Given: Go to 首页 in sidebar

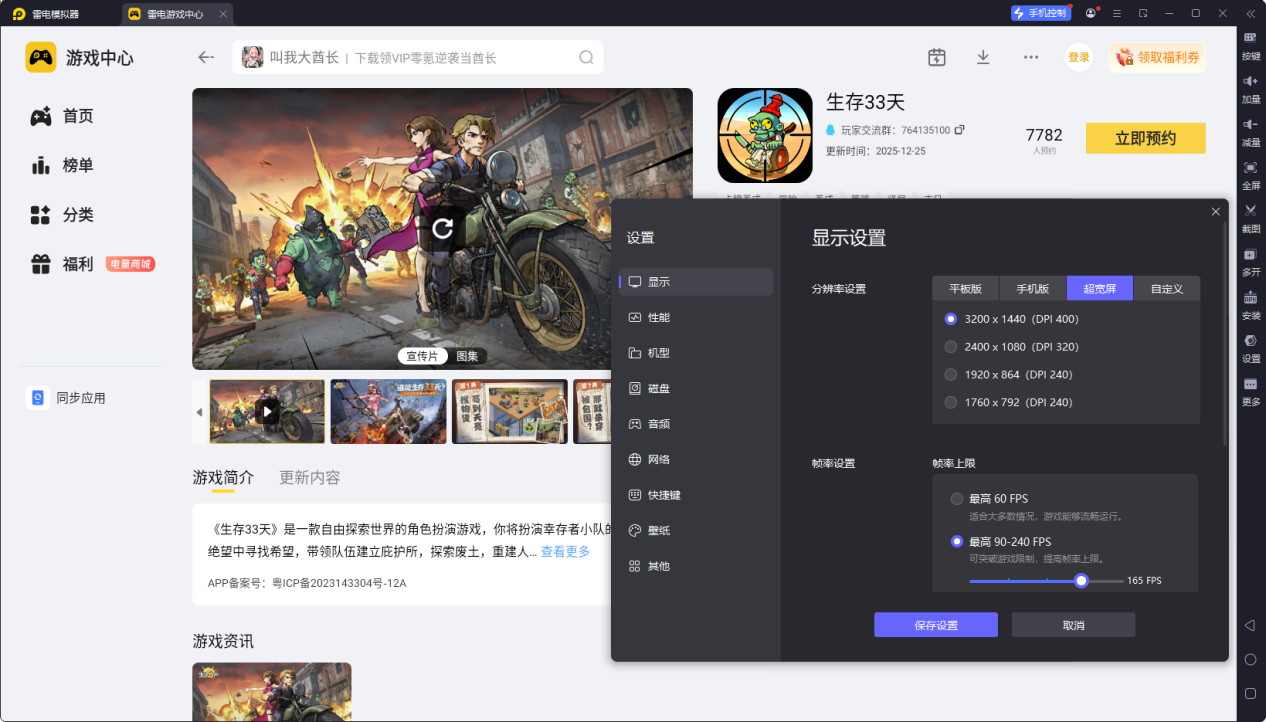Looking at the screenshot, I should coord(62,116).
